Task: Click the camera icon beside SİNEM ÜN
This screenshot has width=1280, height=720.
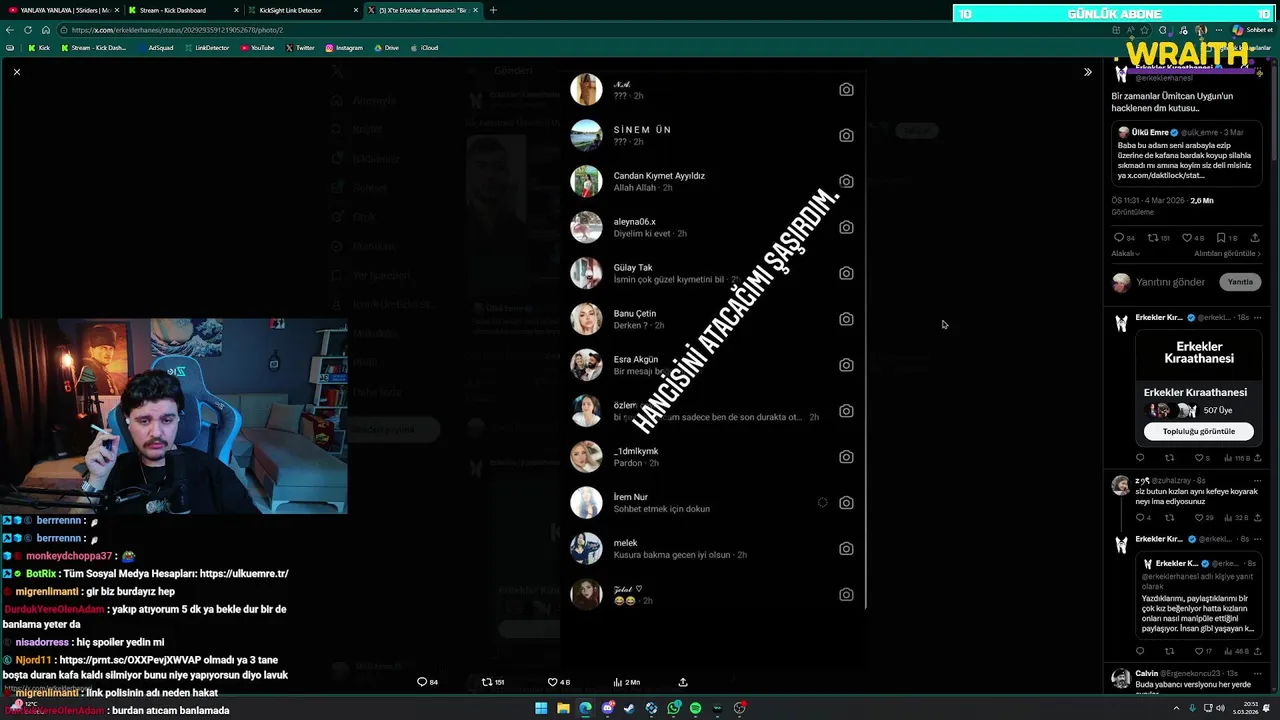Action: click(846, 135)
